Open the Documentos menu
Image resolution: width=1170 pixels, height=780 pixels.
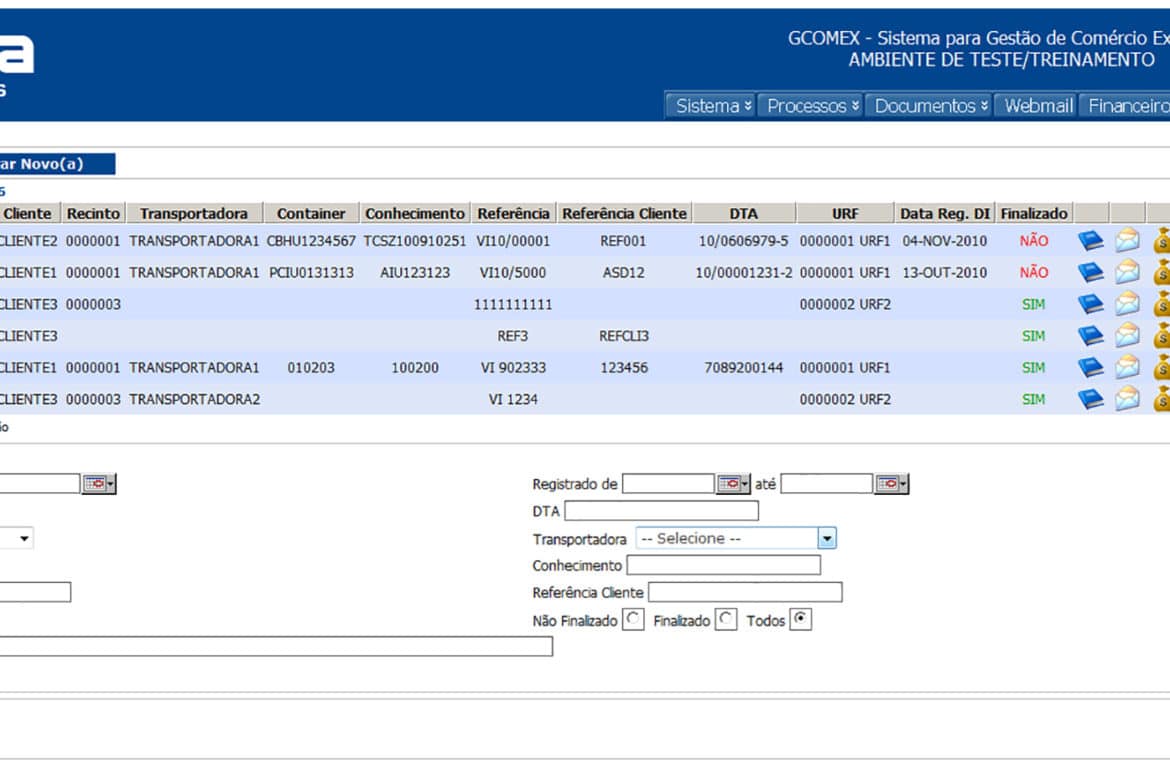point(930,106)
